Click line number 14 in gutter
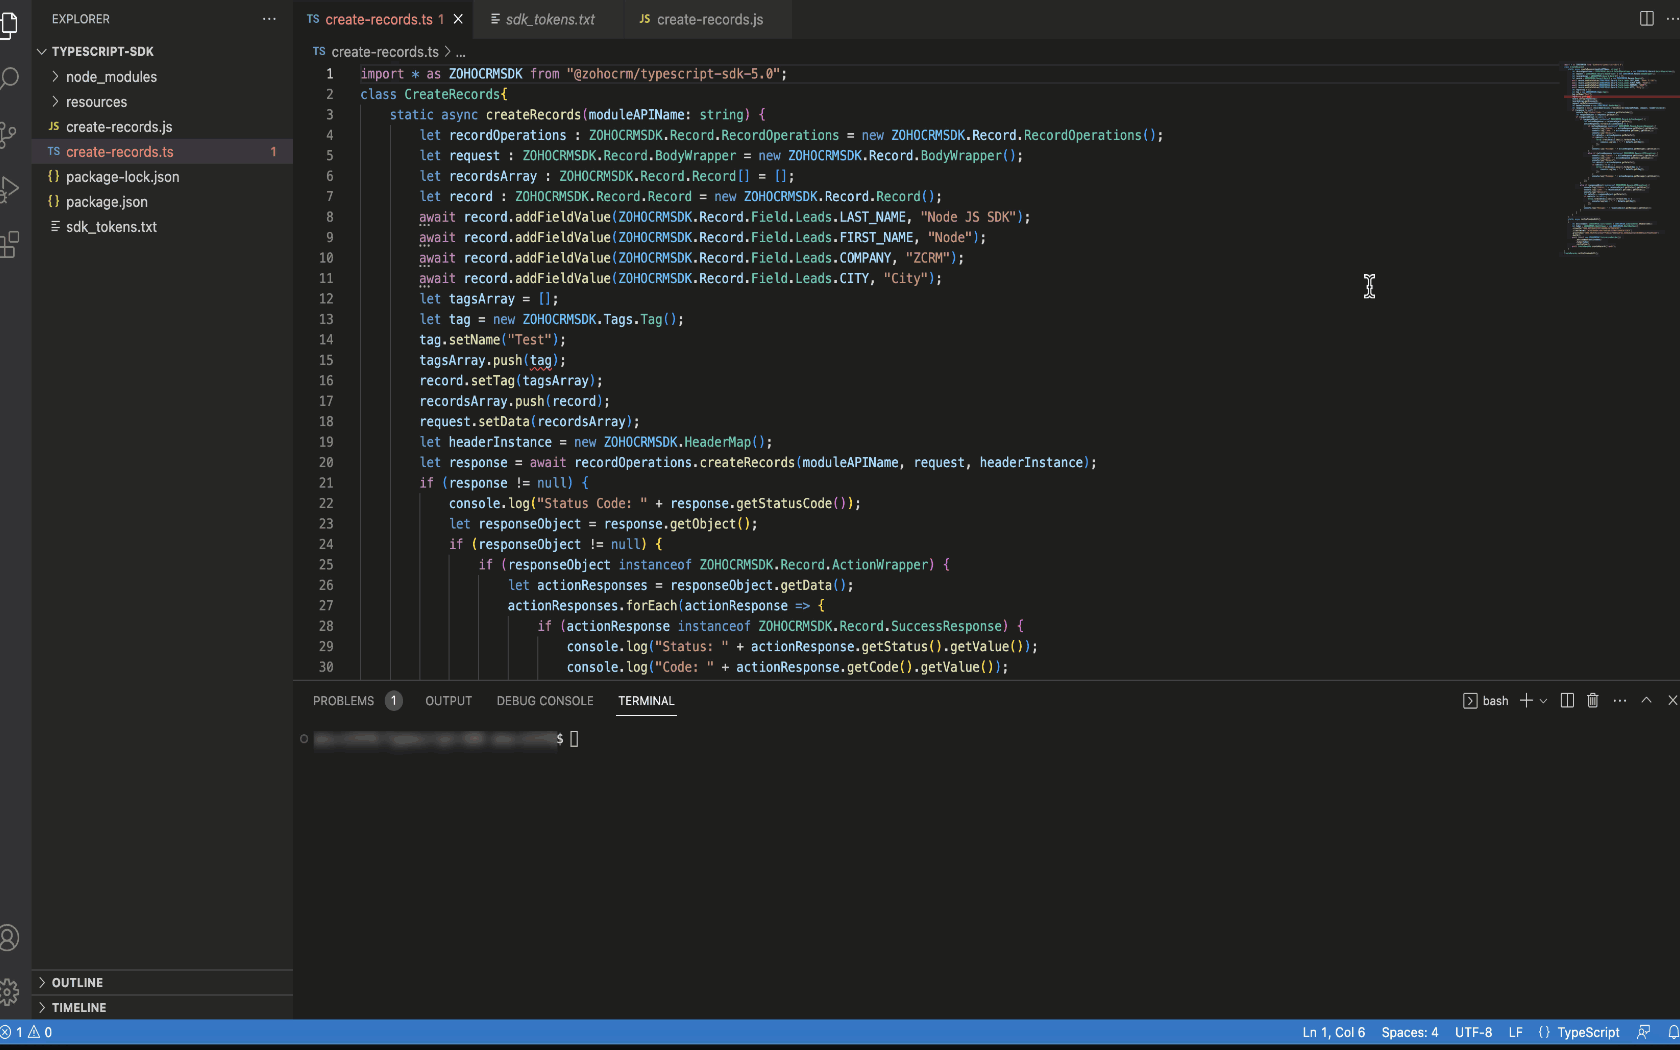This screenshot has width=1680, height=1050. (x=326, y=340)
